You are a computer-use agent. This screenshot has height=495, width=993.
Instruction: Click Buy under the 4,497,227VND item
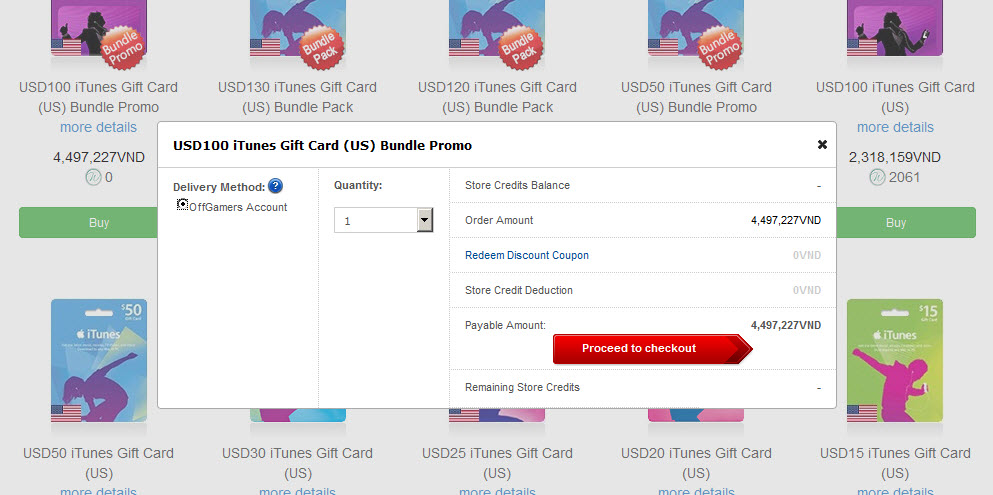pyautogui.click(x=89, y=223)
